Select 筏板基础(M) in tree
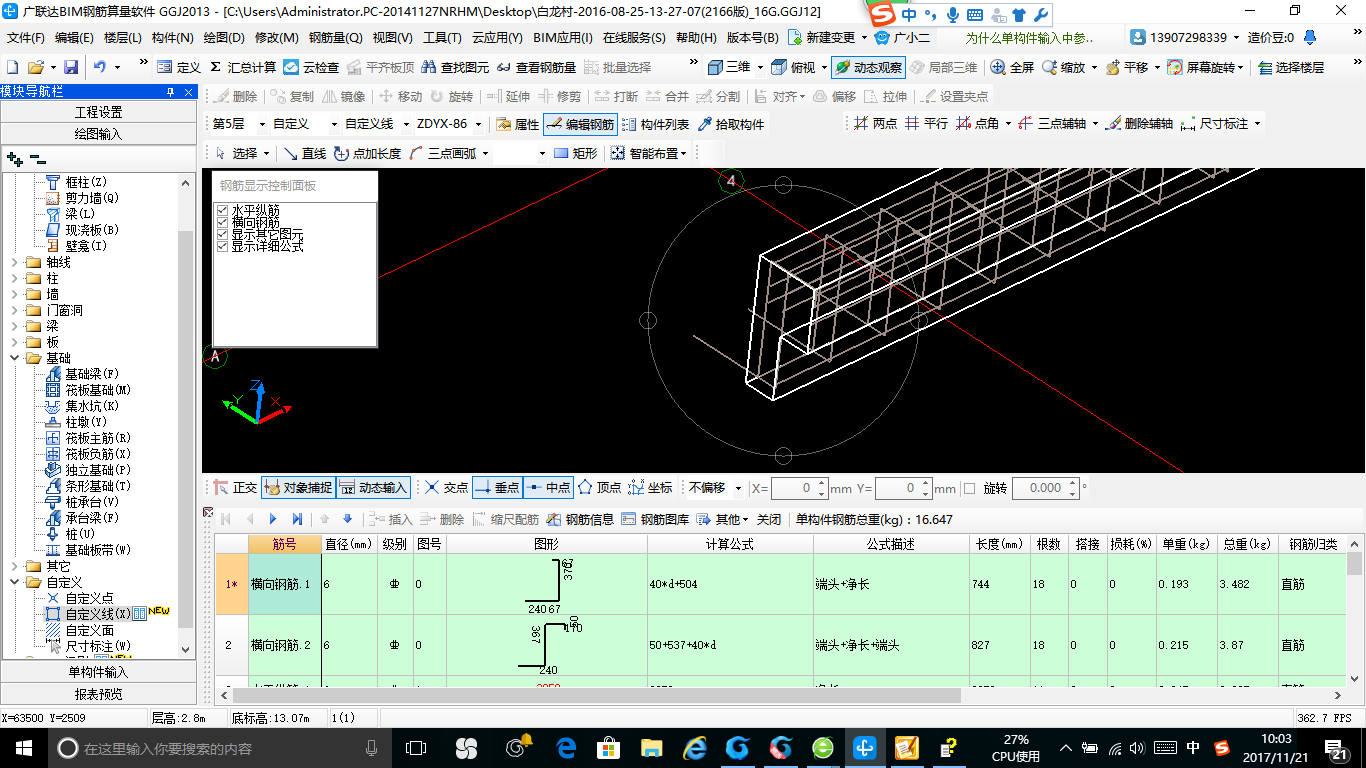This screenshot has height=768, width=1366. (x=88, y=390)
